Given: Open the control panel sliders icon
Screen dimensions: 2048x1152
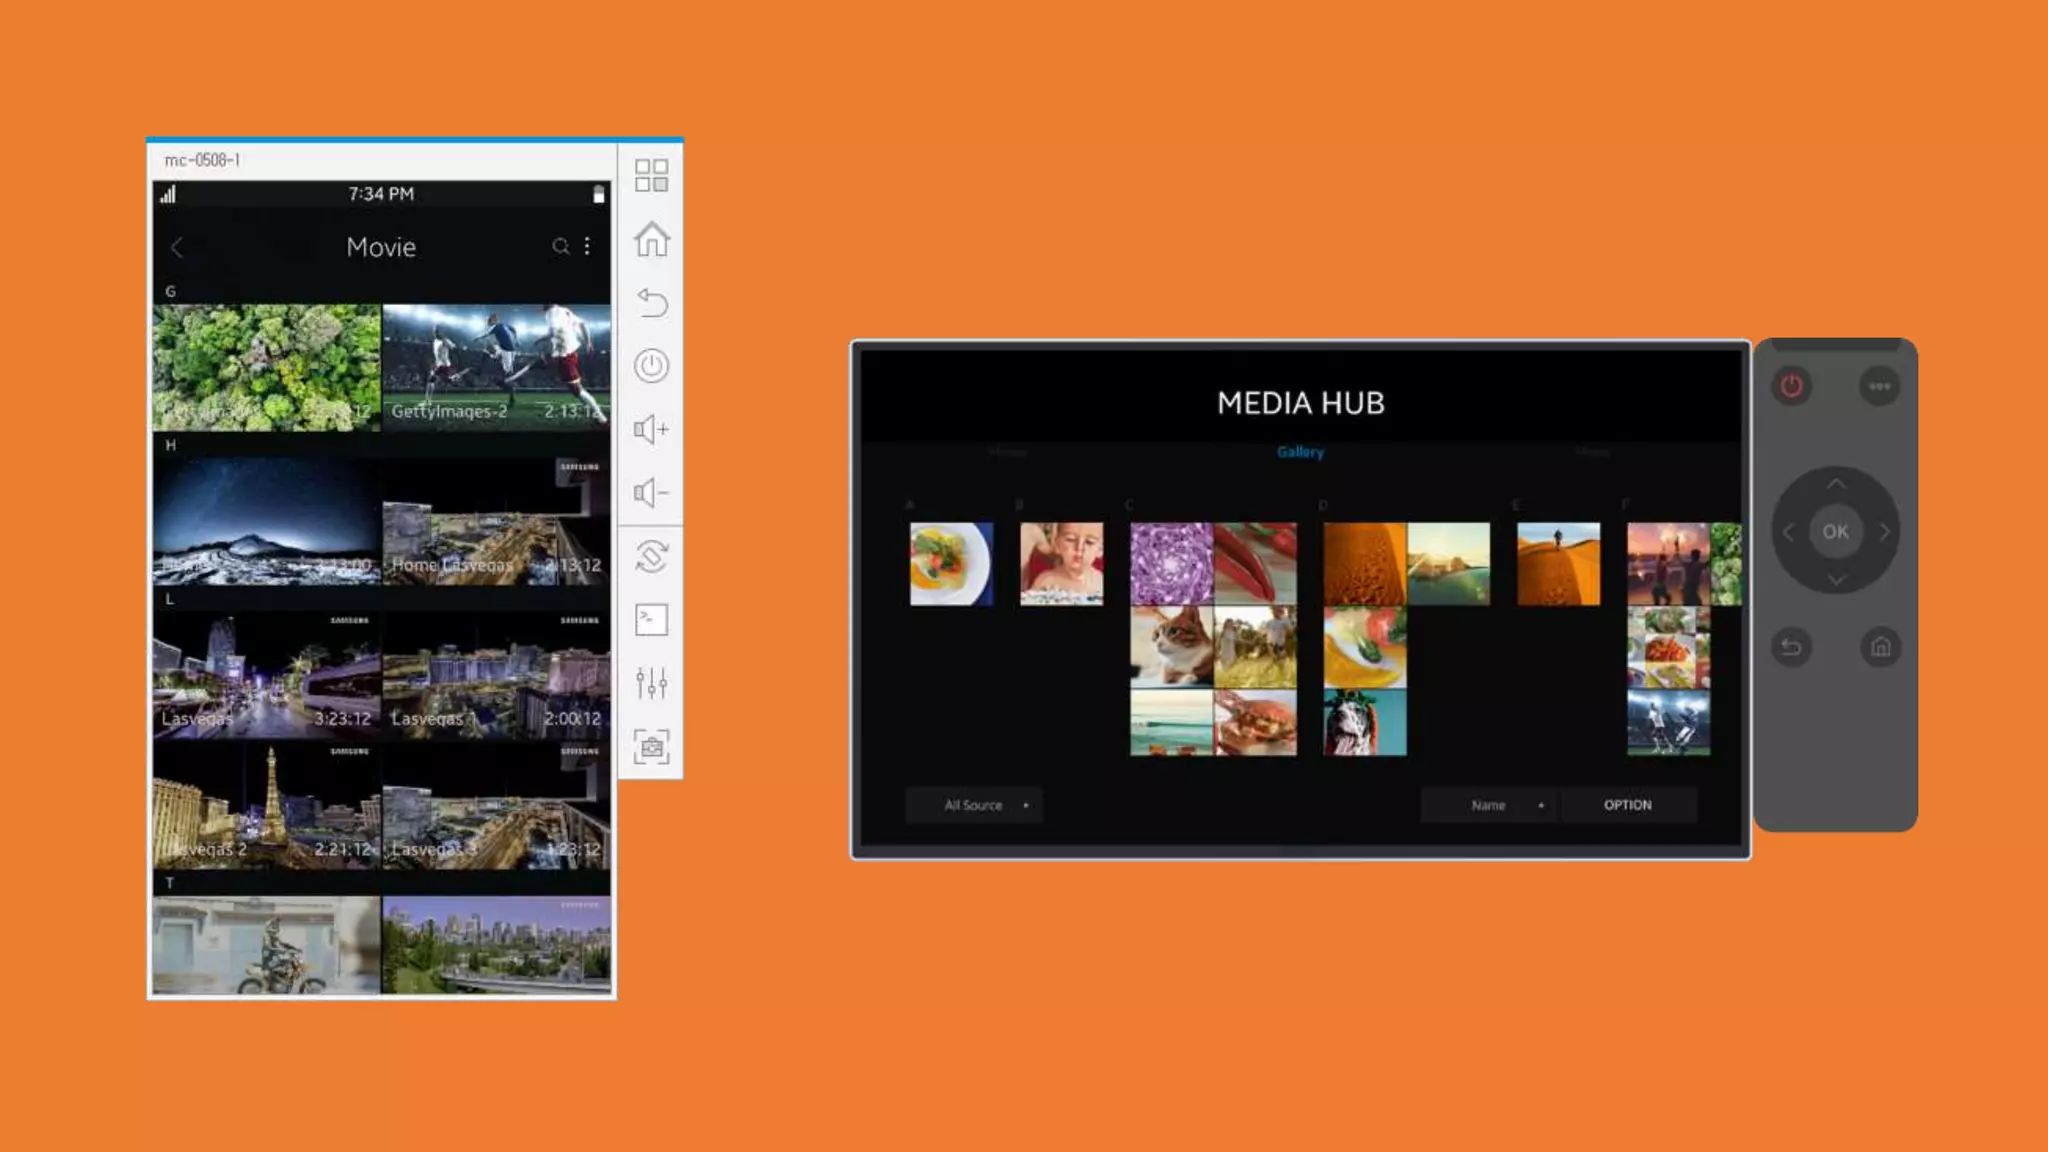Looking at the screenshot, I should pyautogui.click(x=651, y=683).
